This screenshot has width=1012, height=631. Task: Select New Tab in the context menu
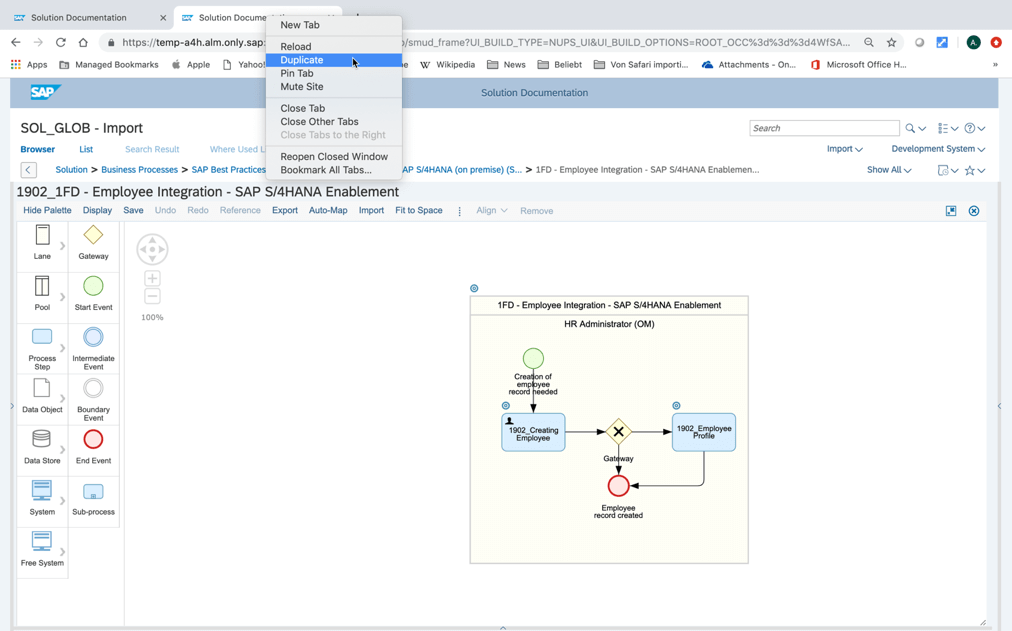[x=334, y=25]
